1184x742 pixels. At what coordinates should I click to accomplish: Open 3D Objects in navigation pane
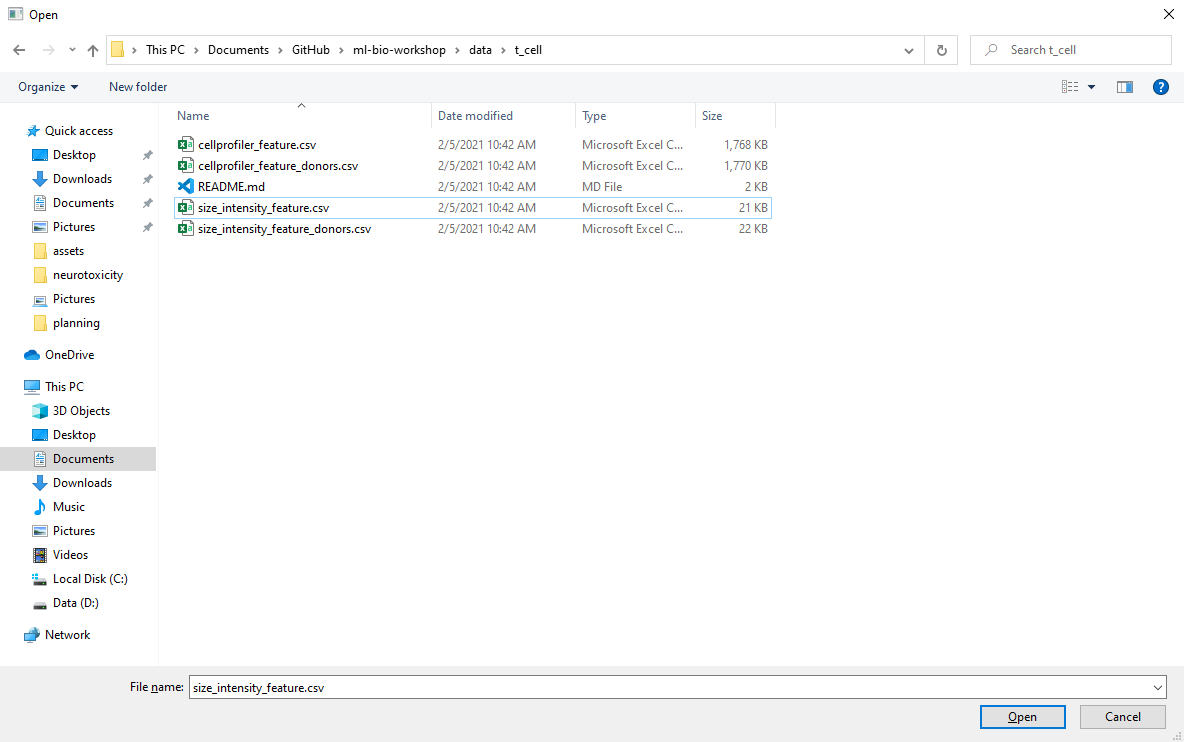click(81, 411)
